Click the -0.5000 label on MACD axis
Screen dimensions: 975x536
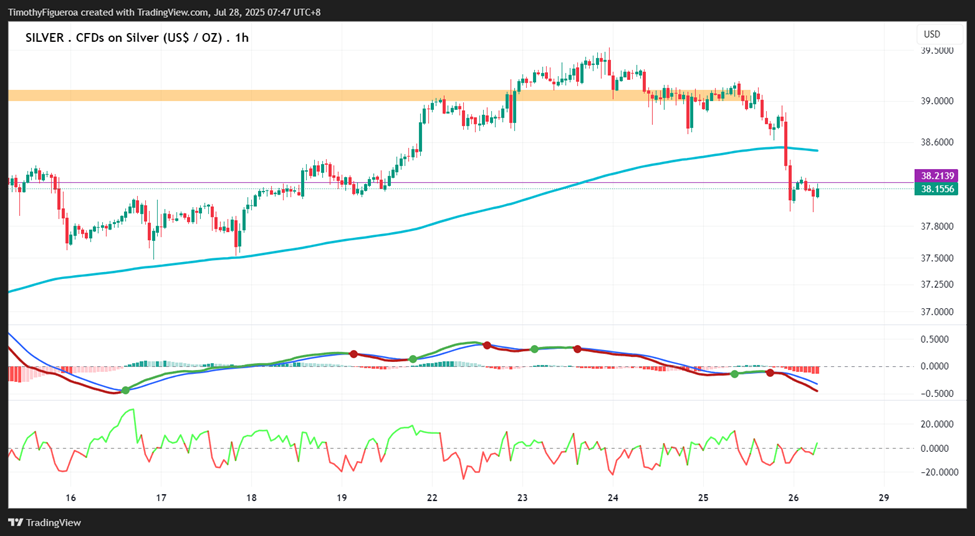click(935, 394)
